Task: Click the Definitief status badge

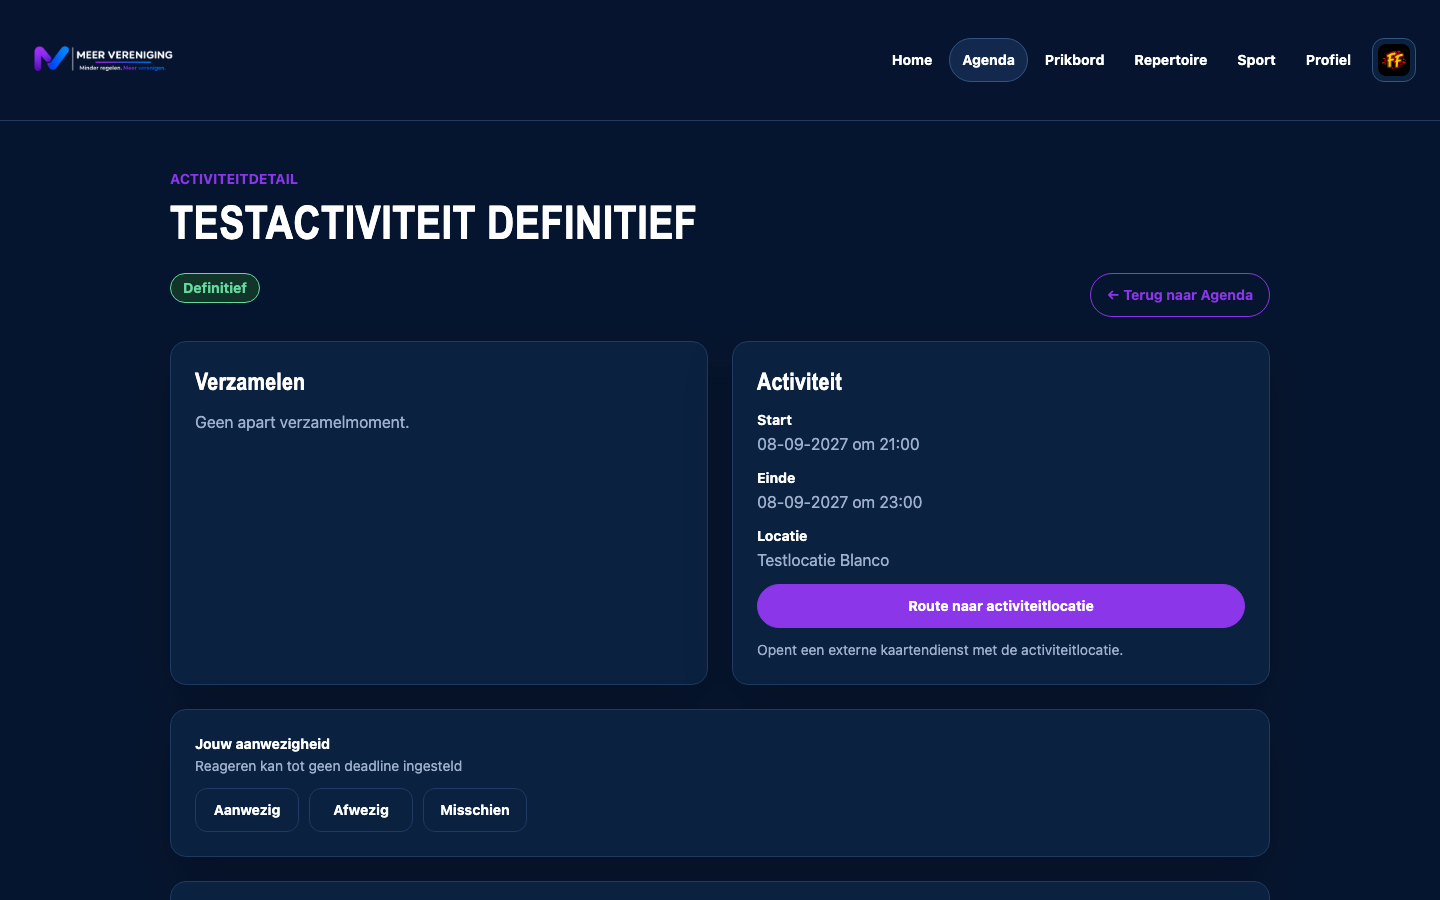Action: (215, 288)
